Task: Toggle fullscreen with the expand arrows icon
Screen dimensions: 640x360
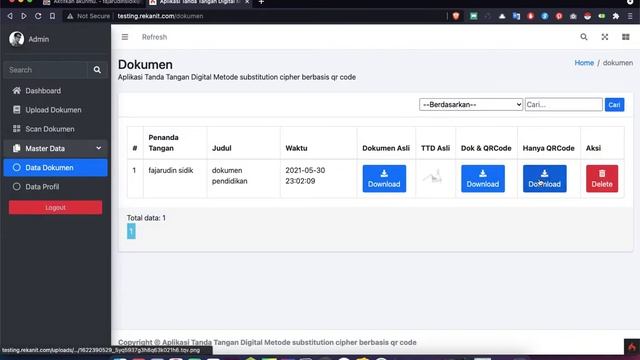Action: point(605,37)
